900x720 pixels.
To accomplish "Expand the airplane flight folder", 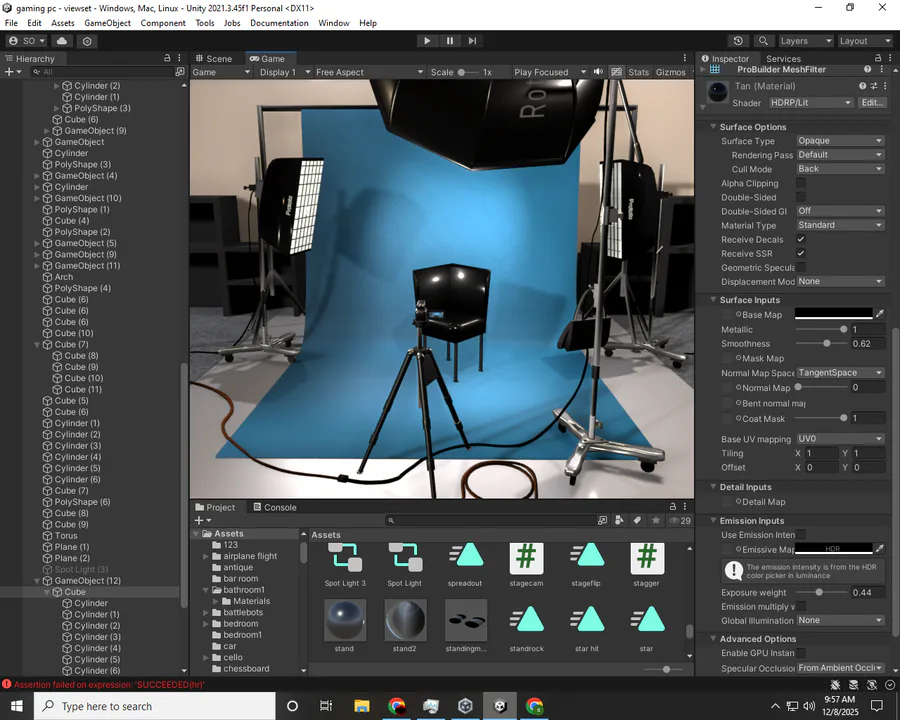I will pos(205,556).
